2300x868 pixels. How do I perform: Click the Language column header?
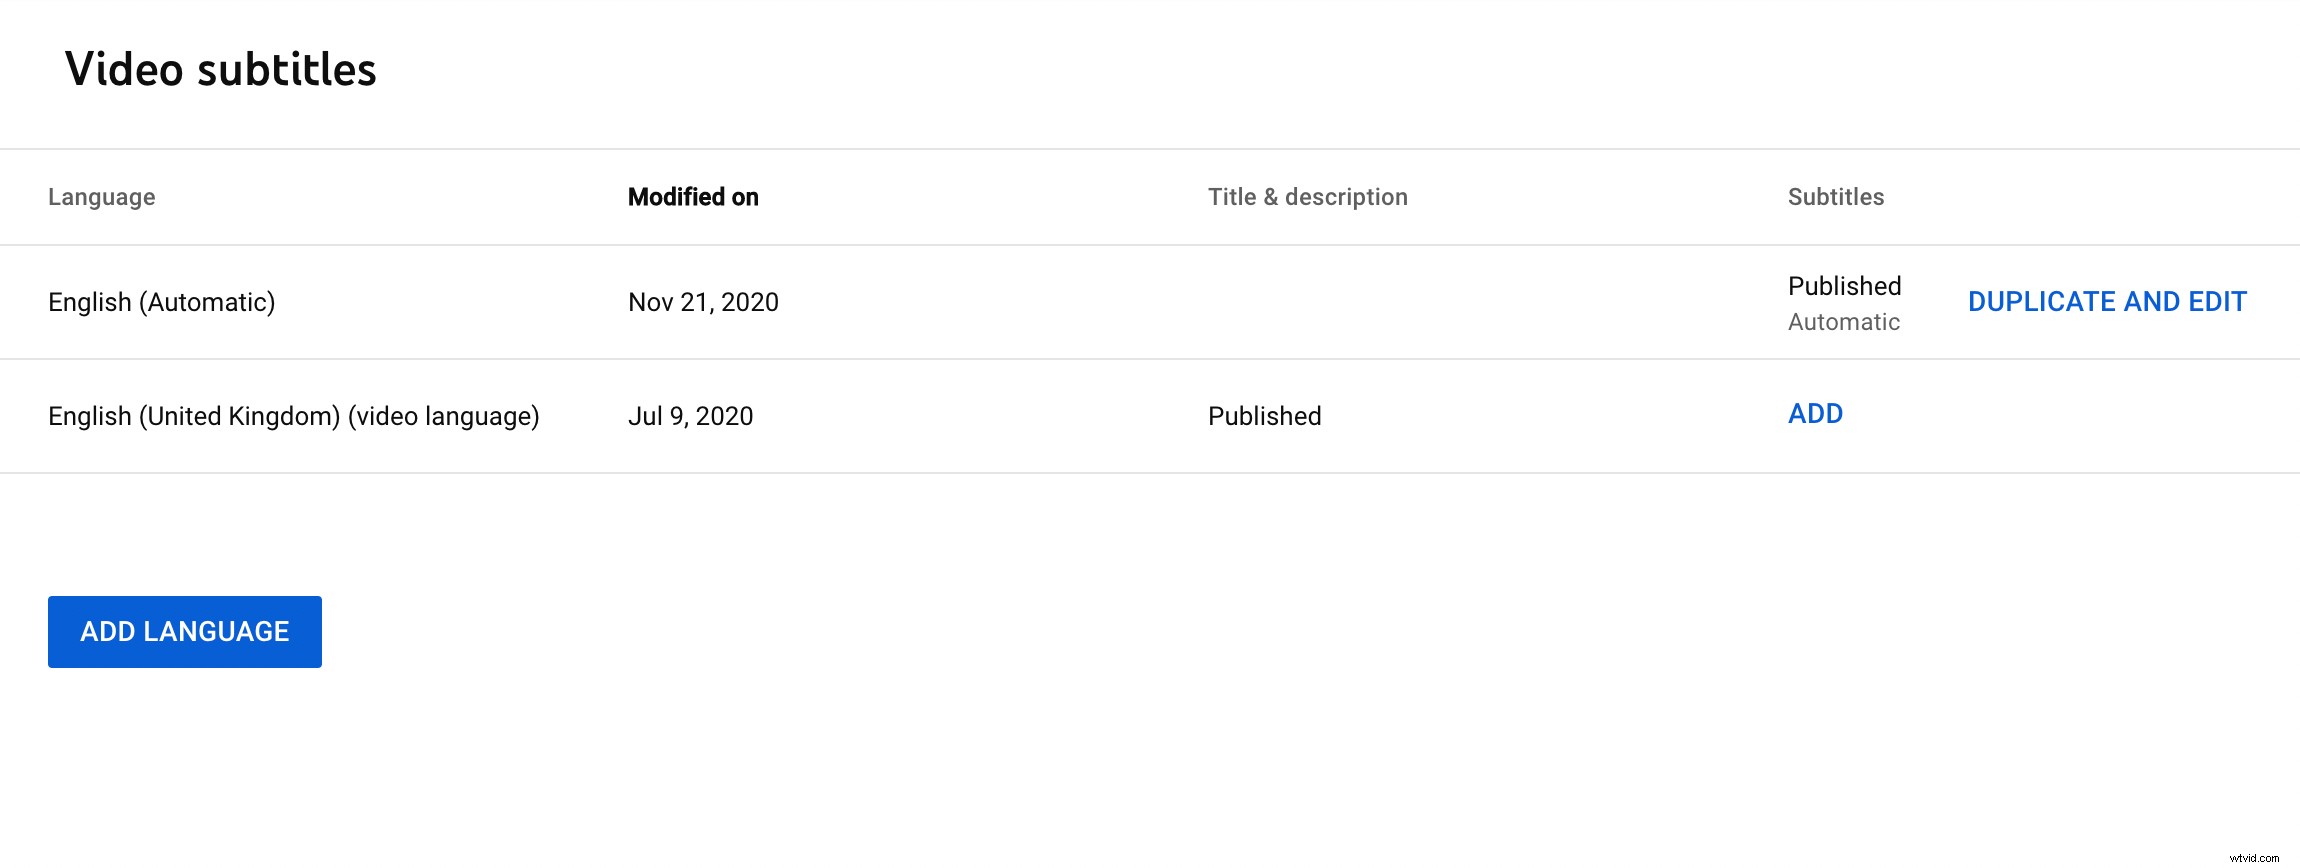tap(101, 196)
